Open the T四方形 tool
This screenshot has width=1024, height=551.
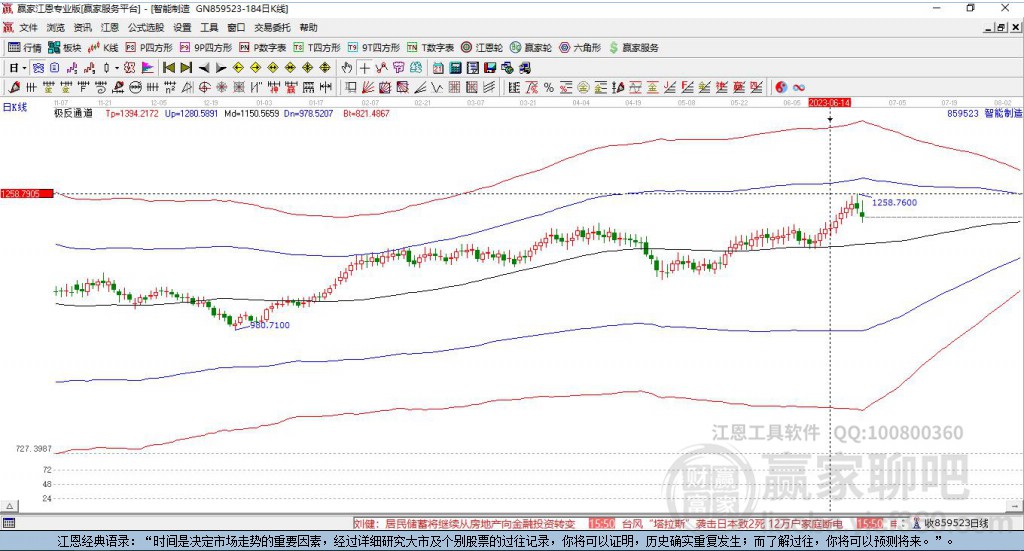click(317, 48)
